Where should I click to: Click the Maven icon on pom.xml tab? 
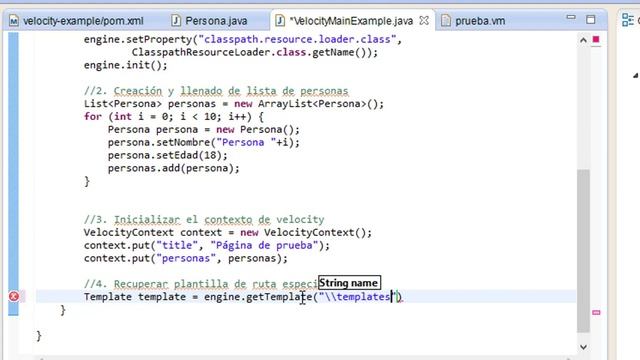click(14, 20)
